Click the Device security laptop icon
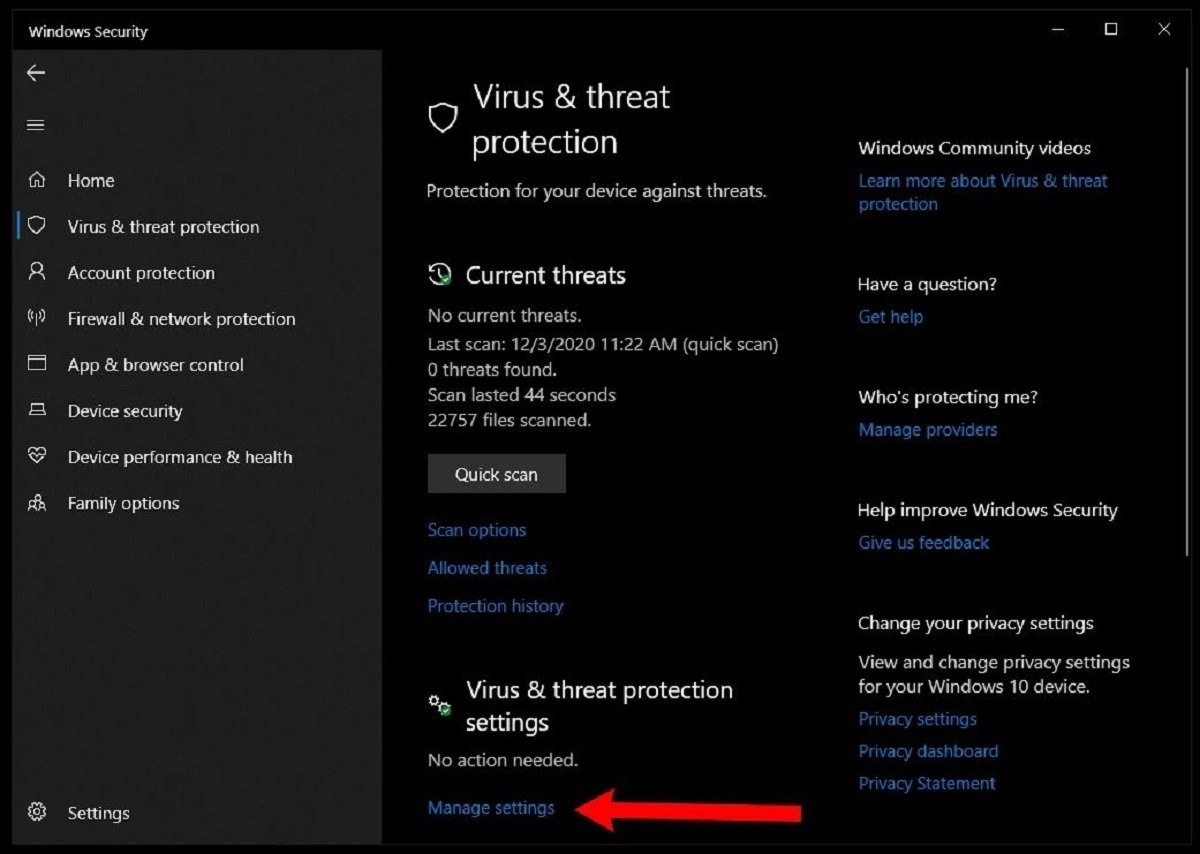Image resolution: width=1200 pixels, height=854 pixels. point(37,410)
